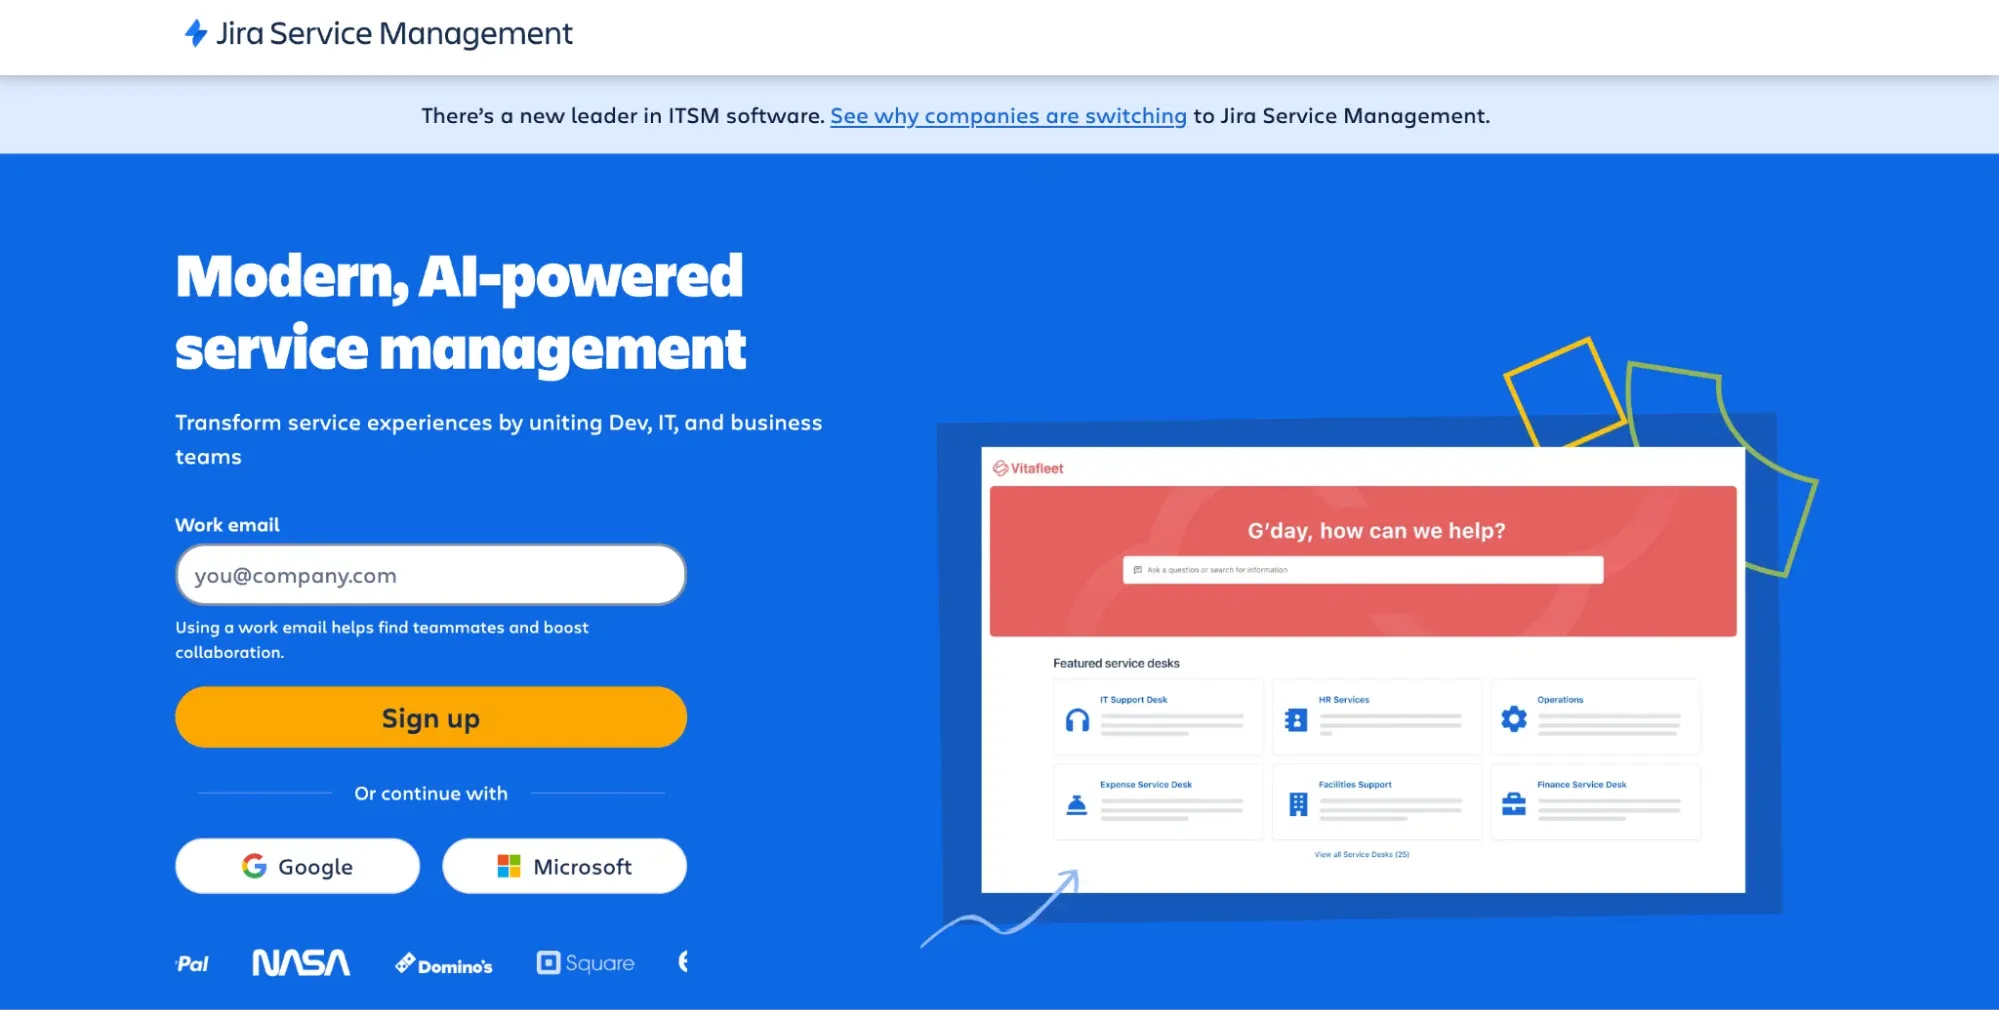This screenshot has height=1011, width=1999.
Task: Click the Vitafleet logo in the demo
Action: [x=1028, y=466]
